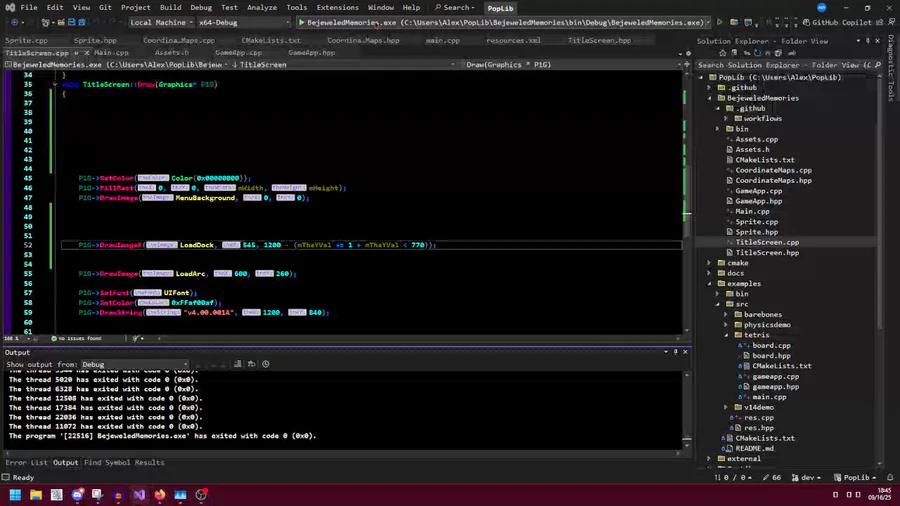Open Firefox from the Windows taskbar
The image size is (900, 506).
point(160,495)
